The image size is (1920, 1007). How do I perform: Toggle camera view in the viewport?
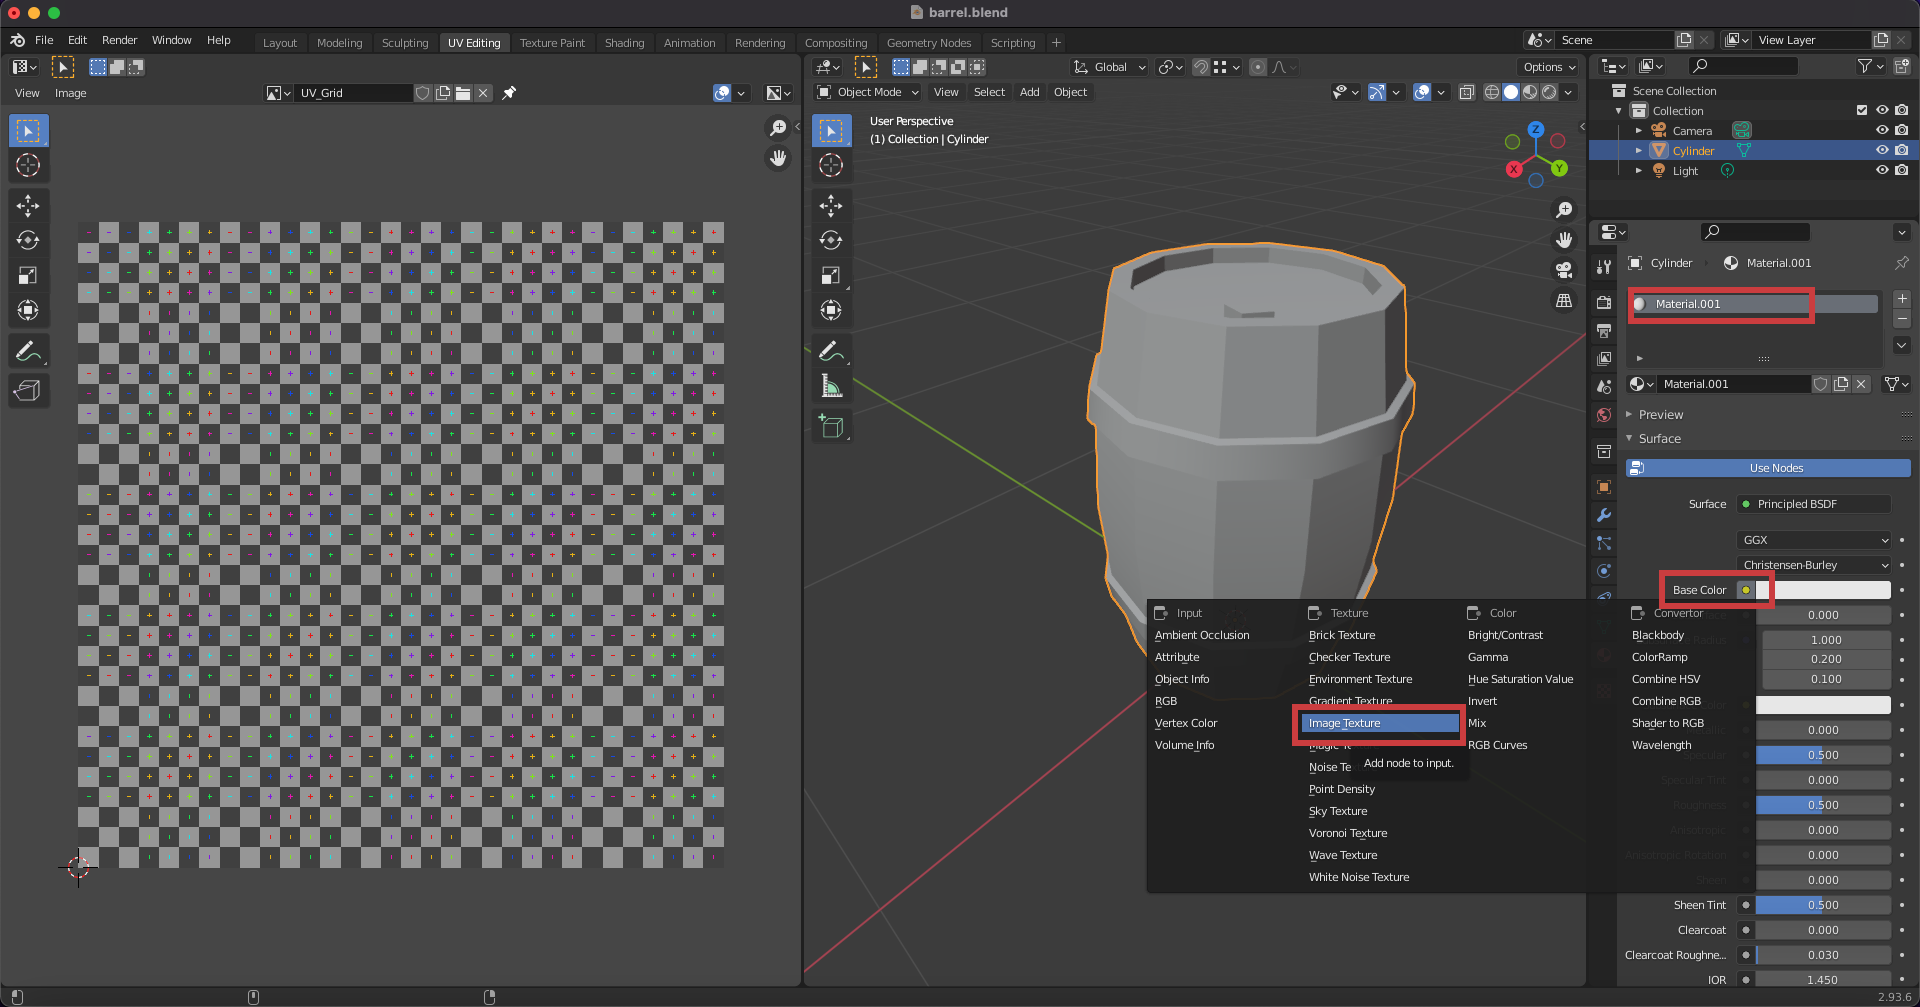(x=1564, y=270)
